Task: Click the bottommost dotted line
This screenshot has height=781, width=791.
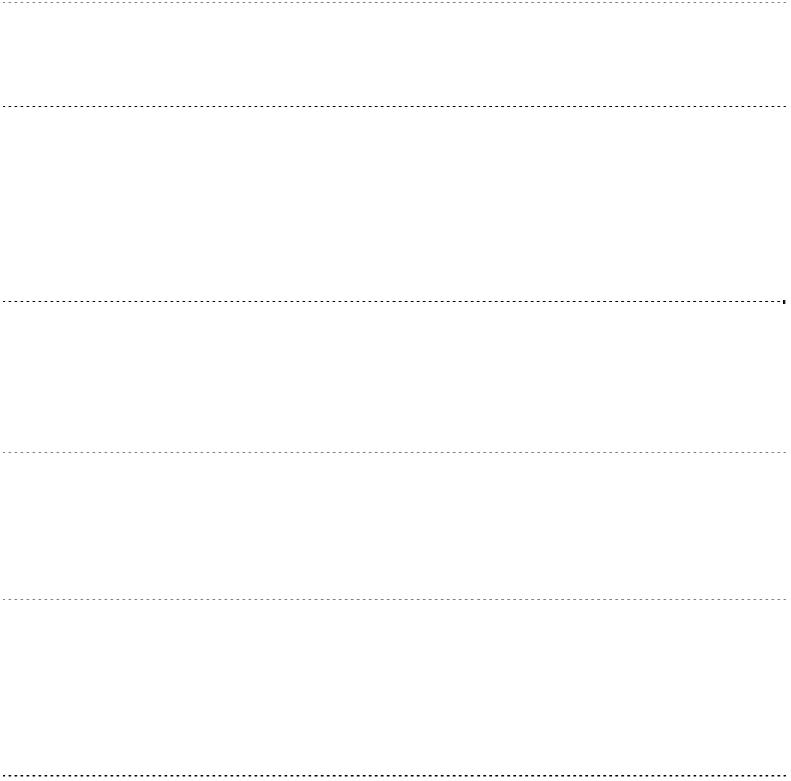Action: pos(395,775)
